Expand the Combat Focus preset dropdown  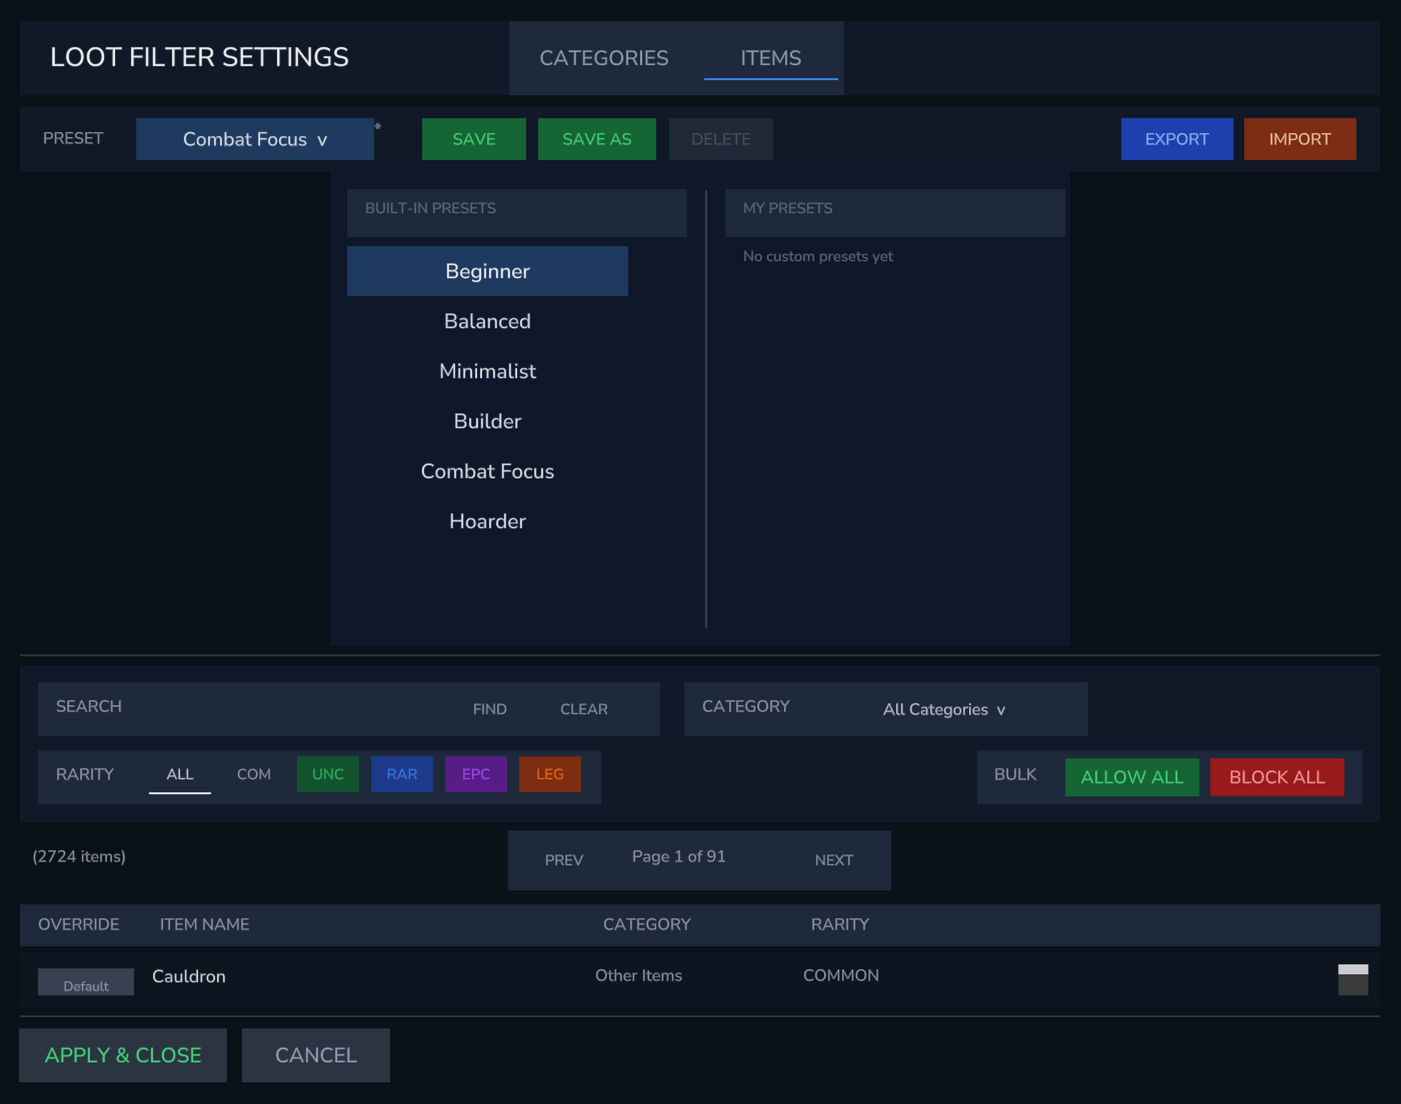[255, 139]
